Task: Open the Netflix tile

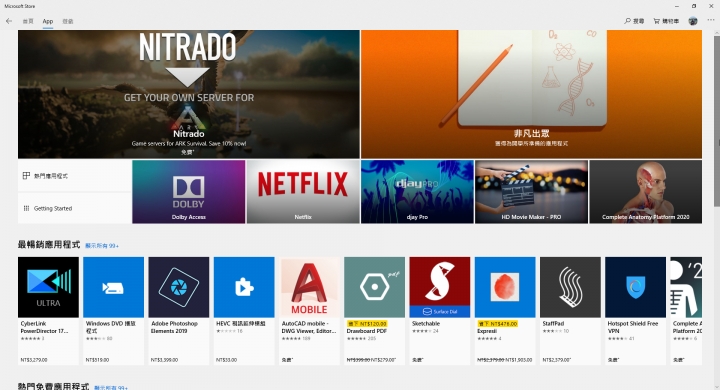Action: click(303, 192)
